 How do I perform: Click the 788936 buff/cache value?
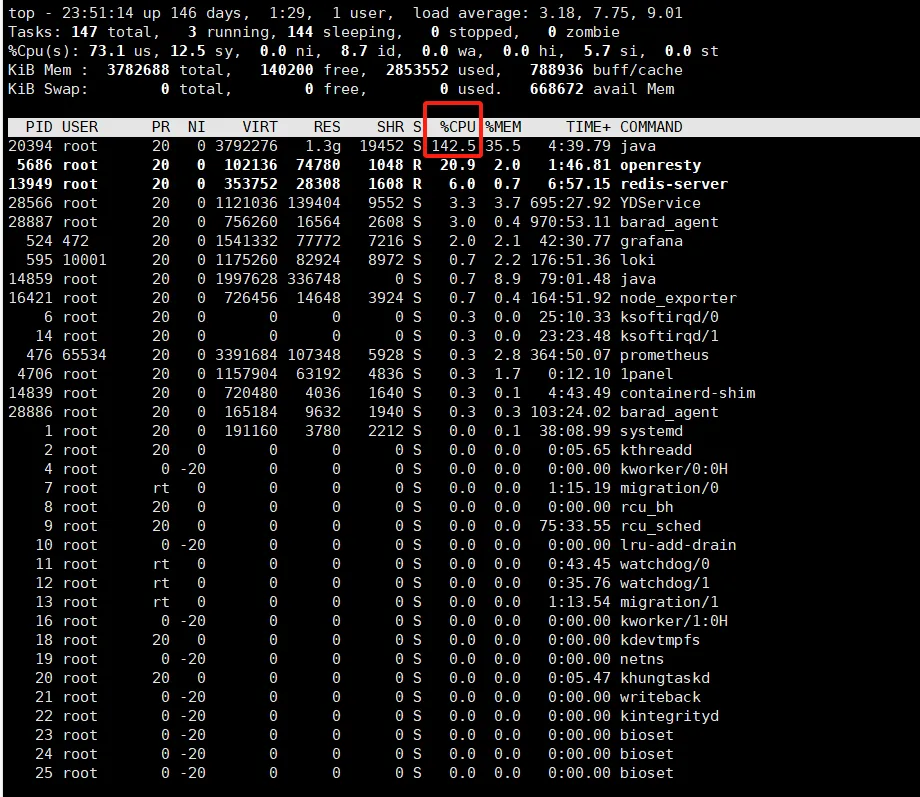[557, 70]
